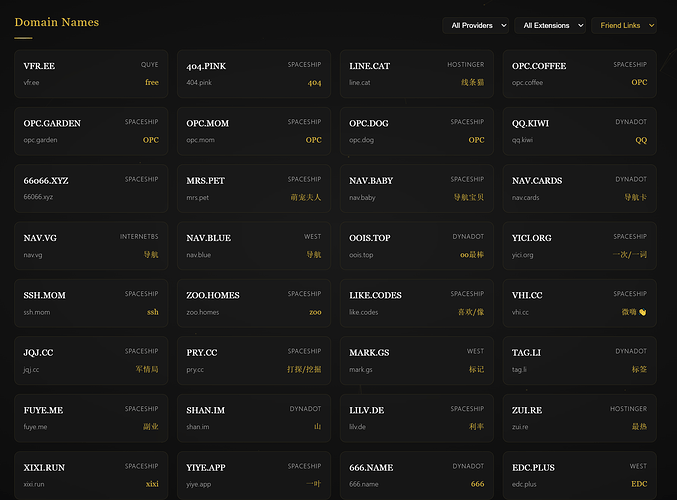Open the LIKE.CODES domain card
The width and height of the screenshot is (677, 500).
[x=417, y=303]
